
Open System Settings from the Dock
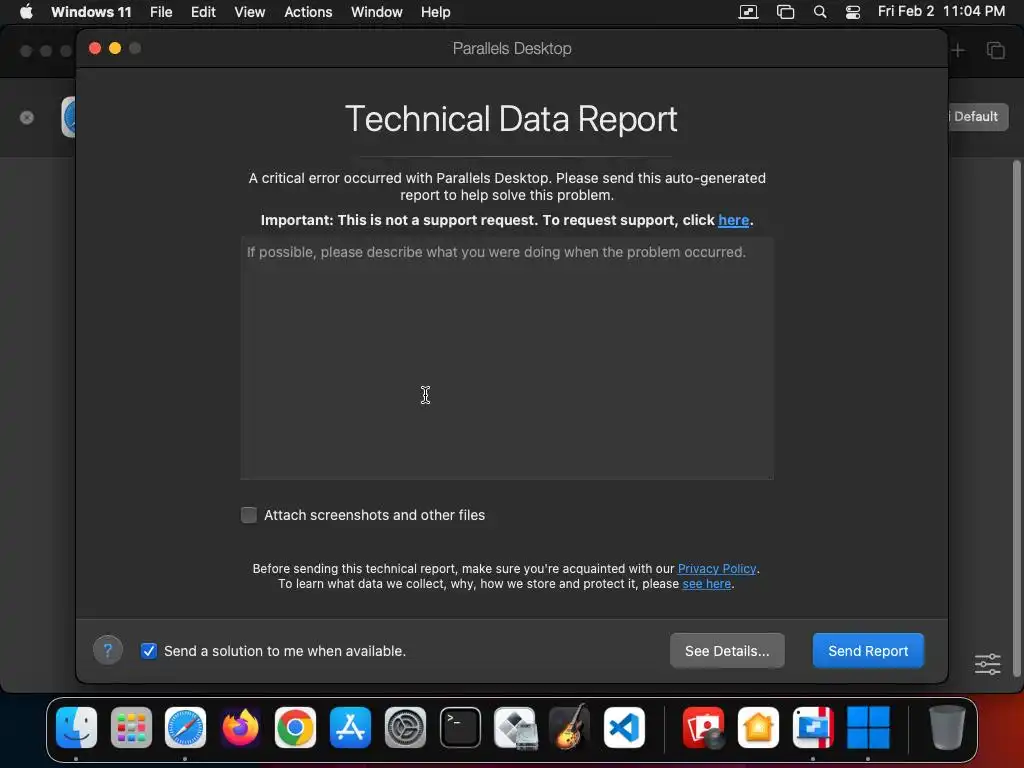point(405,728)
